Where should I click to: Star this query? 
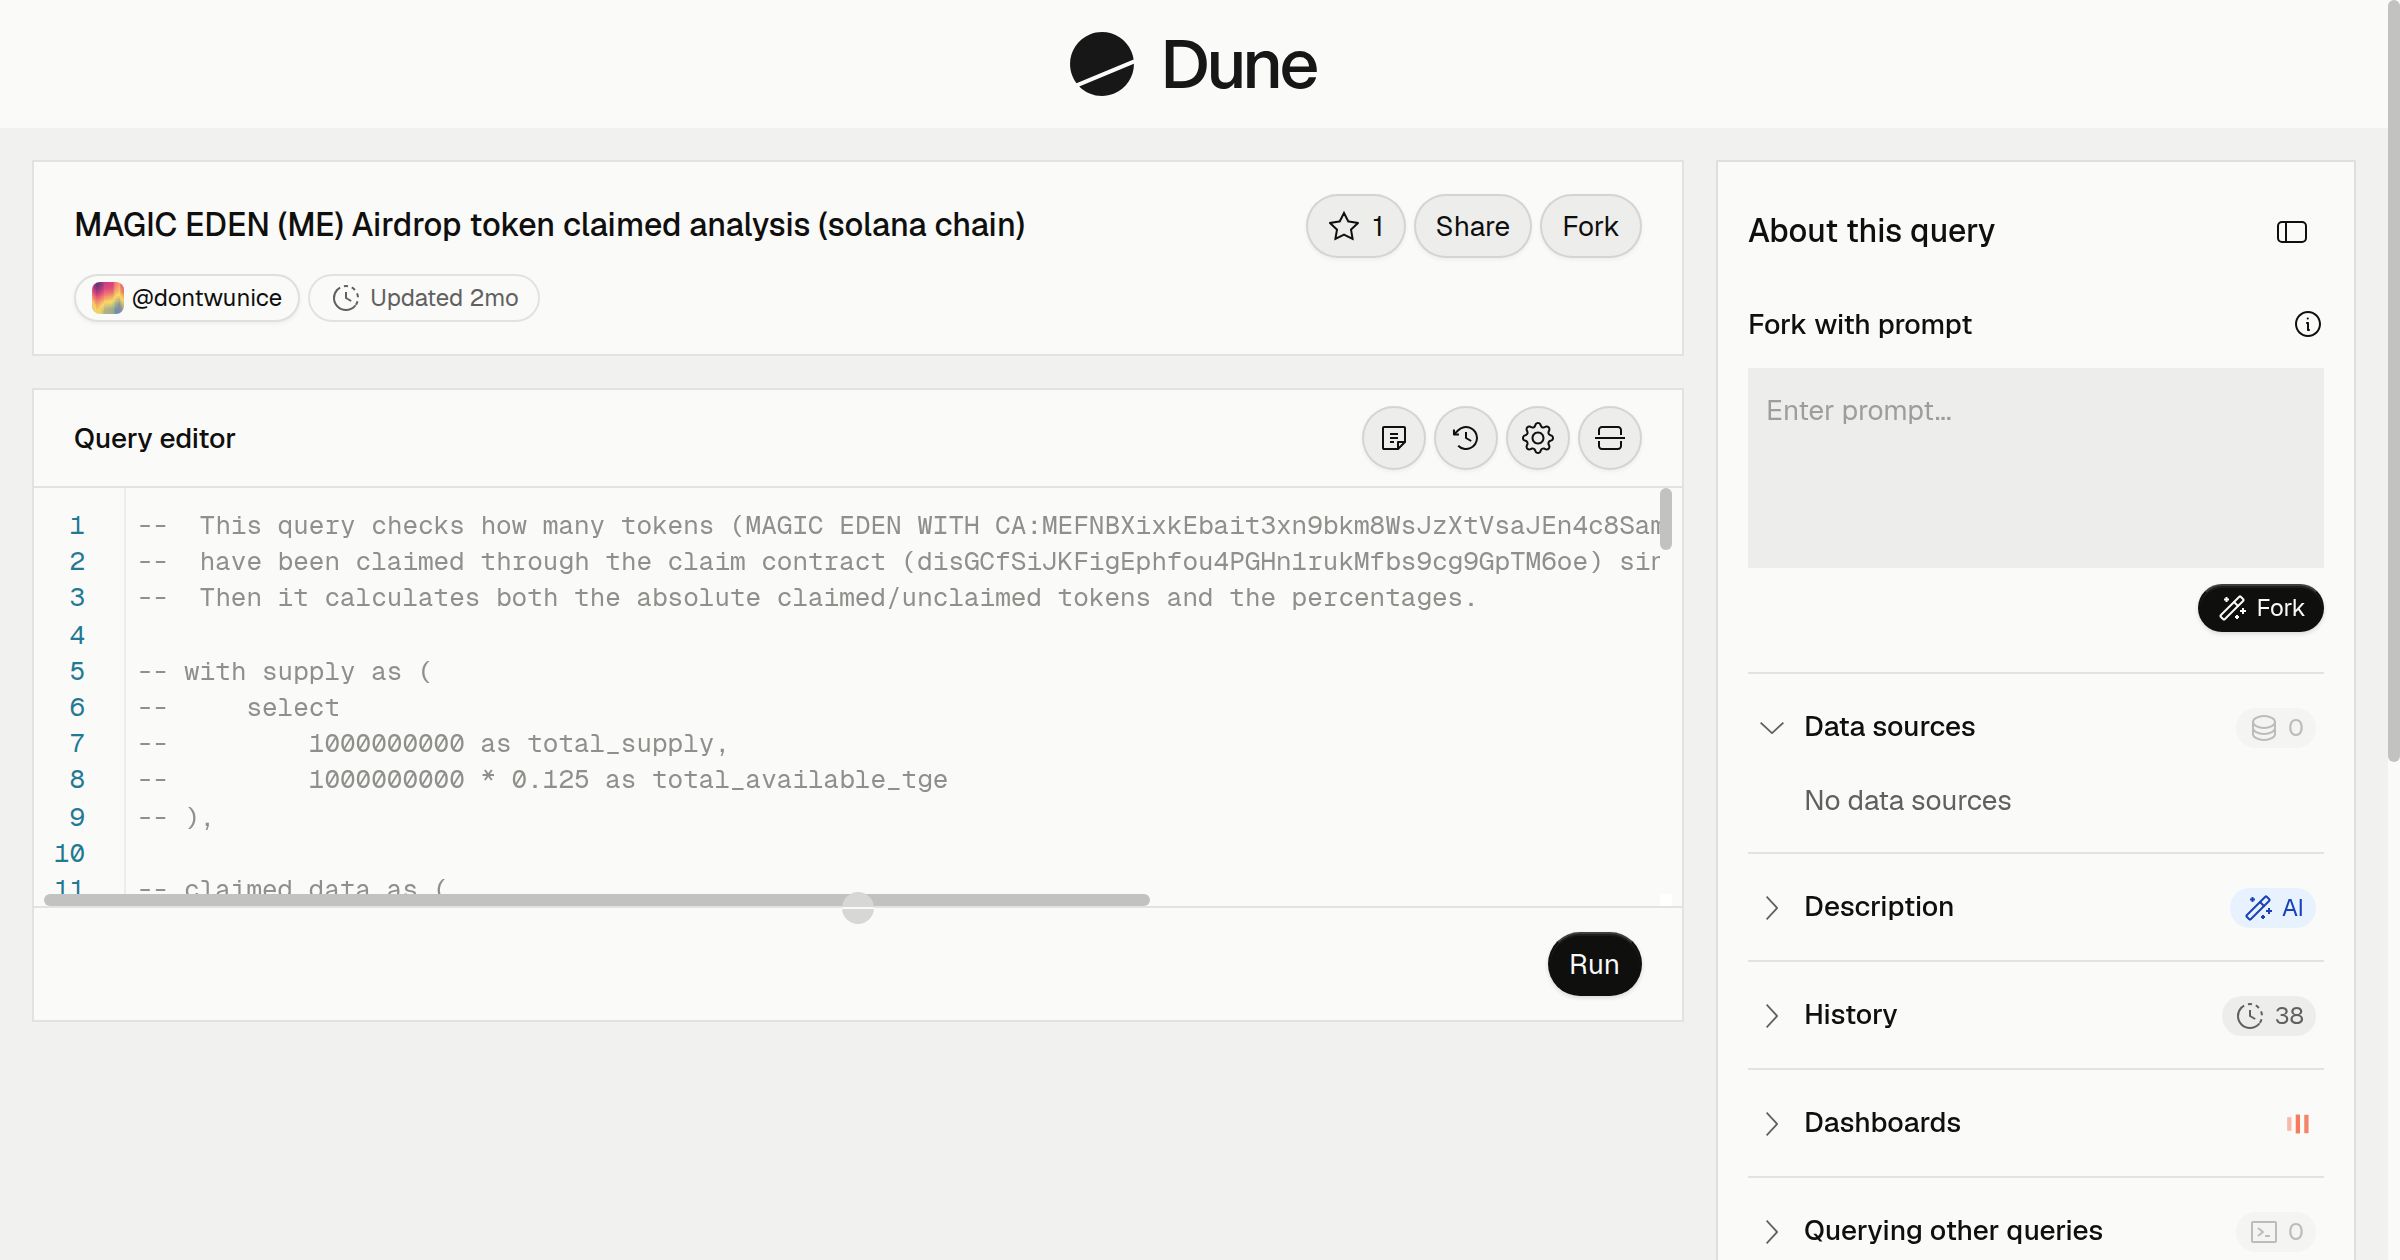(x=1355, y=226)
